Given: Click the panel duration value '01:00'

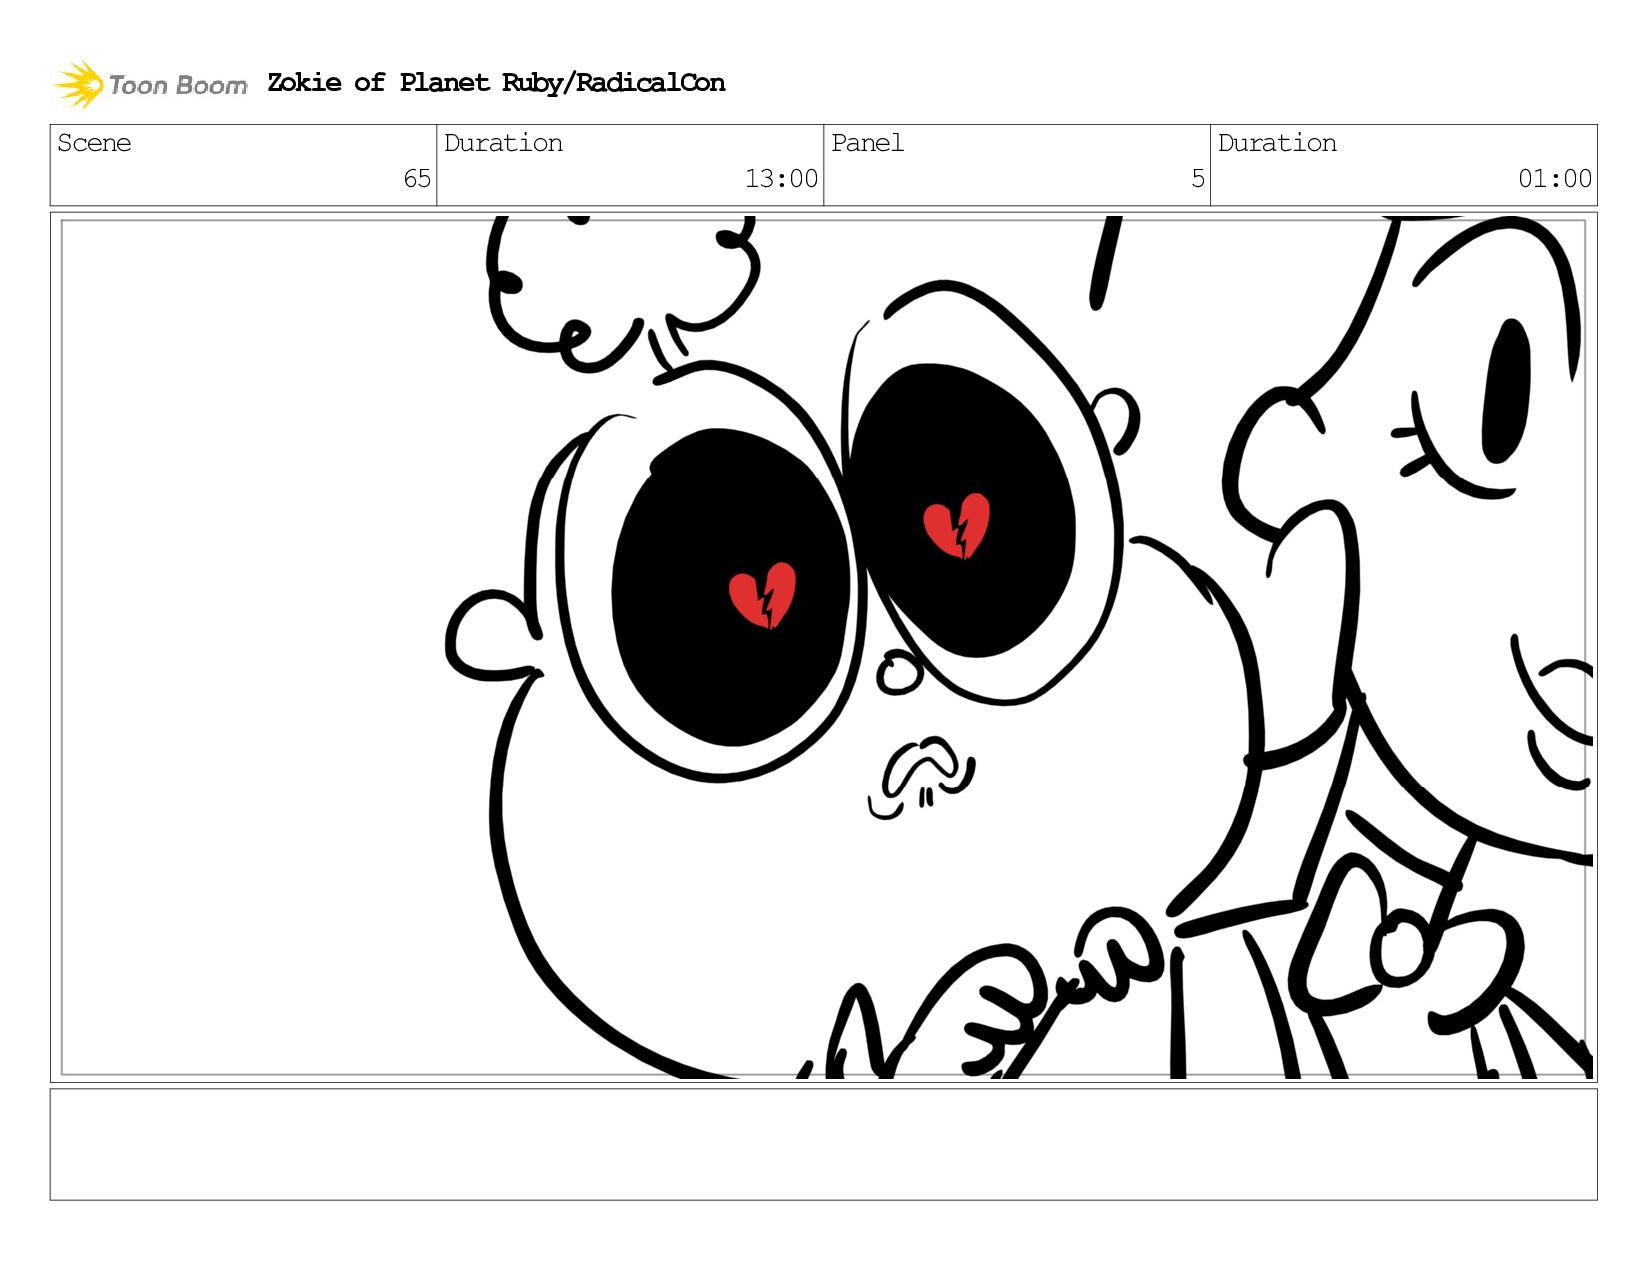Looking at the screenshot, I should pos(1555,179).
